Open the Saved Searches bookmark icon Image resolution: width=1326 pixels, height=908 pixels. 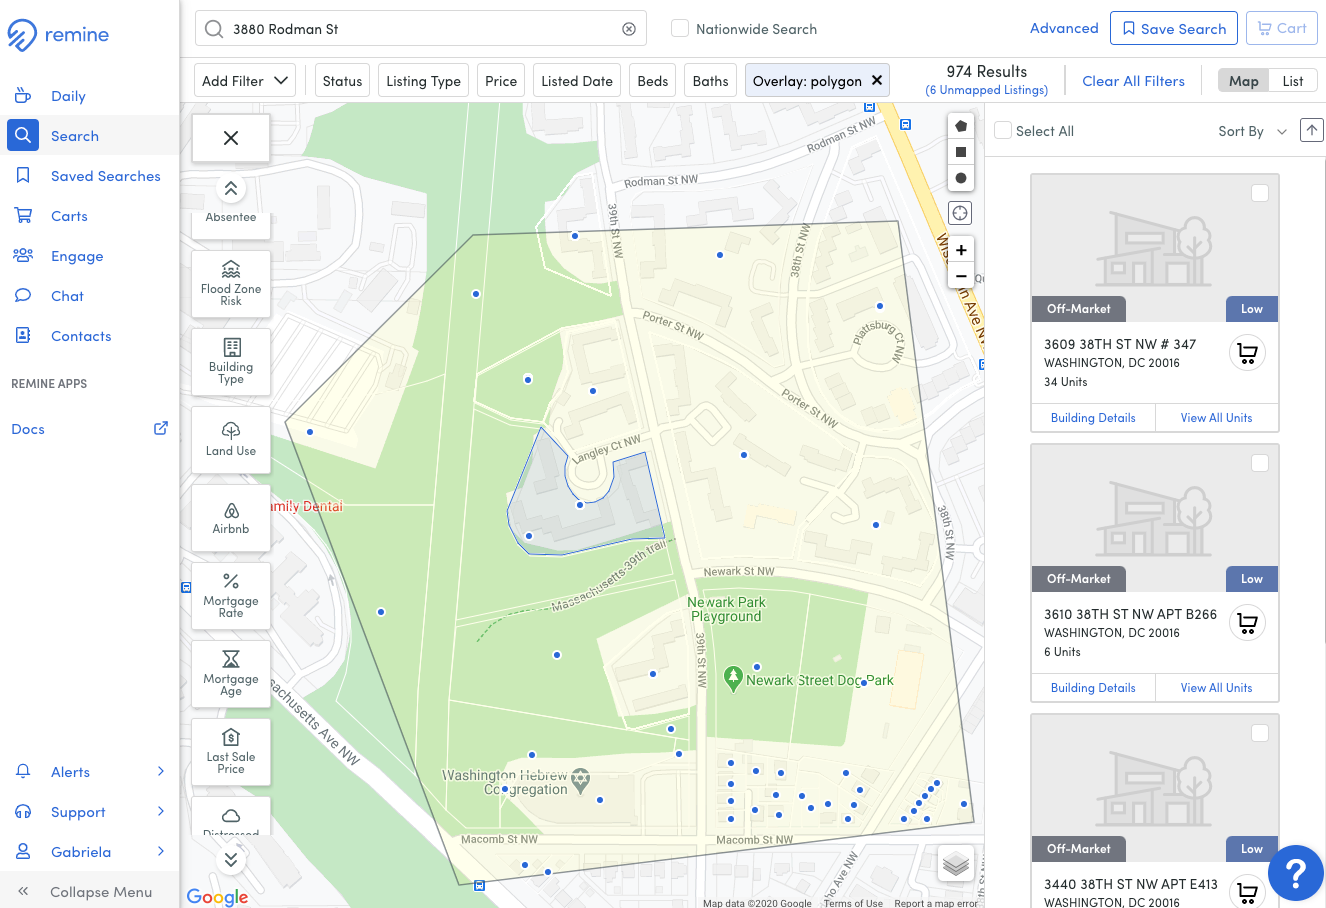(23, 176)
